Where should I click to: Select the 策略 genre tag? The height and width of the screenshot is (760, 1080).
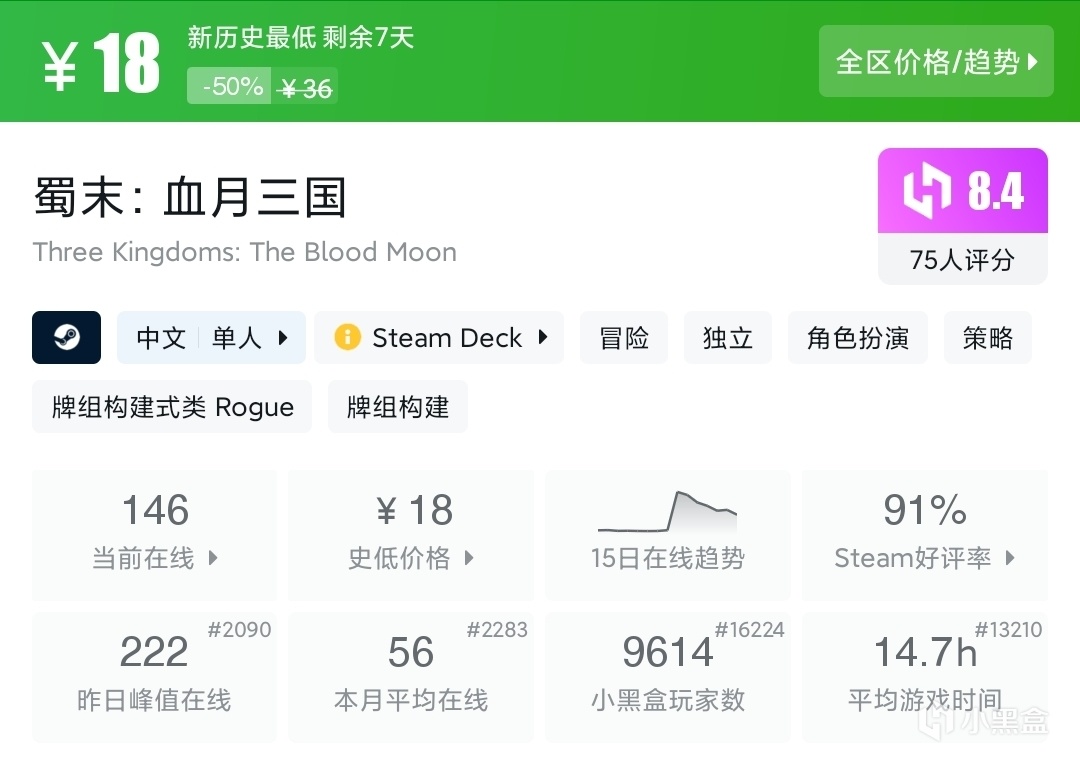tap(988, 338)
